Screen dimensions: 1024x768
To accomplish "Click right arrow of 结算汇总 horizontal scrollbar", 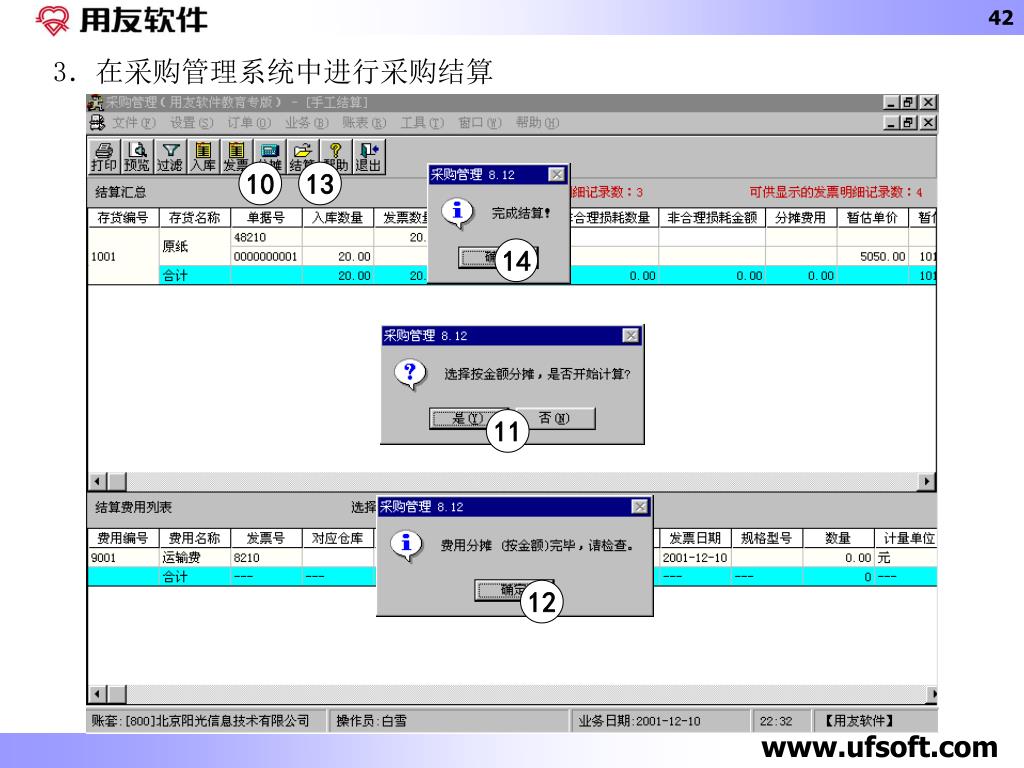I will [927, 482].
